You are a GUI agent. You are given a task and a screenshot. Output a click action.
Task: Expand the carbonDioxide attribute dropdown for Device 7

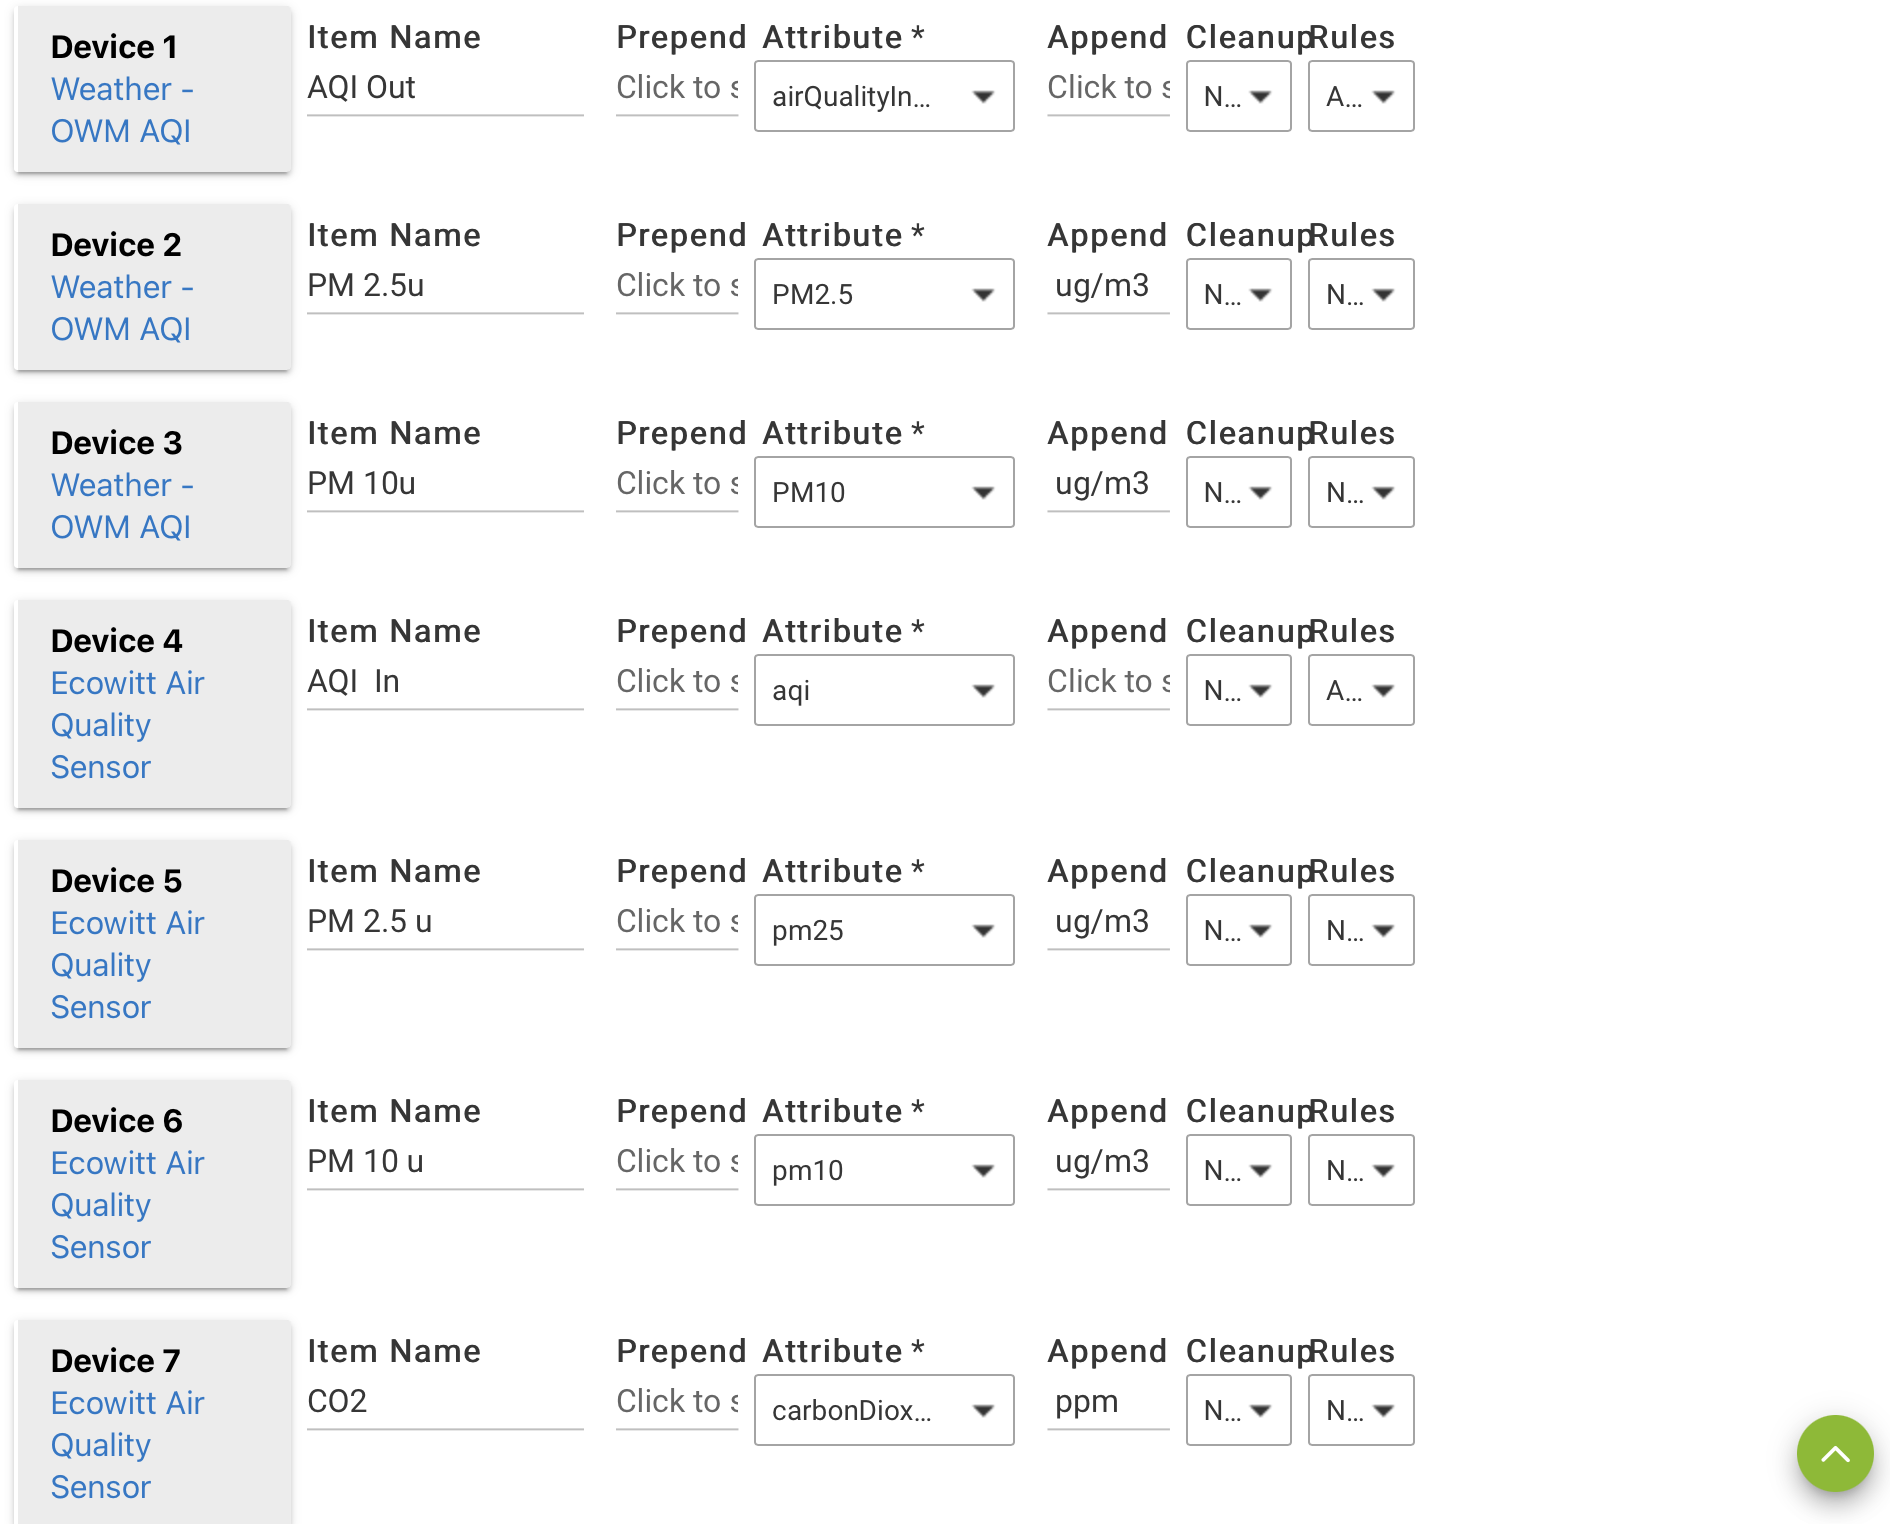tap(883, 1410)
